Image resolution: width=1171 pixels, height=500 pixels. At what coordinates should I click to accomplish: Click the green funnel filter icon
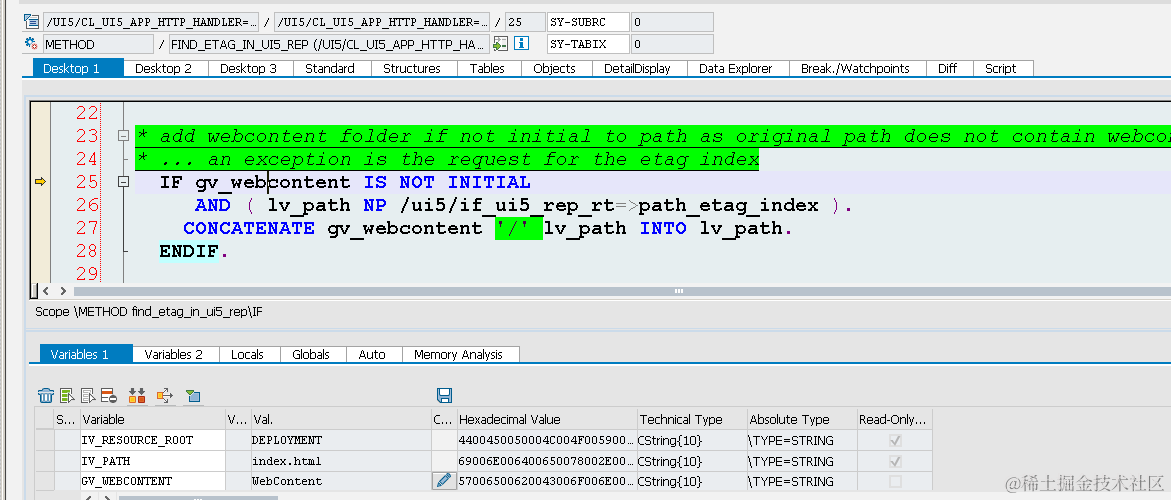pos(193,396)
